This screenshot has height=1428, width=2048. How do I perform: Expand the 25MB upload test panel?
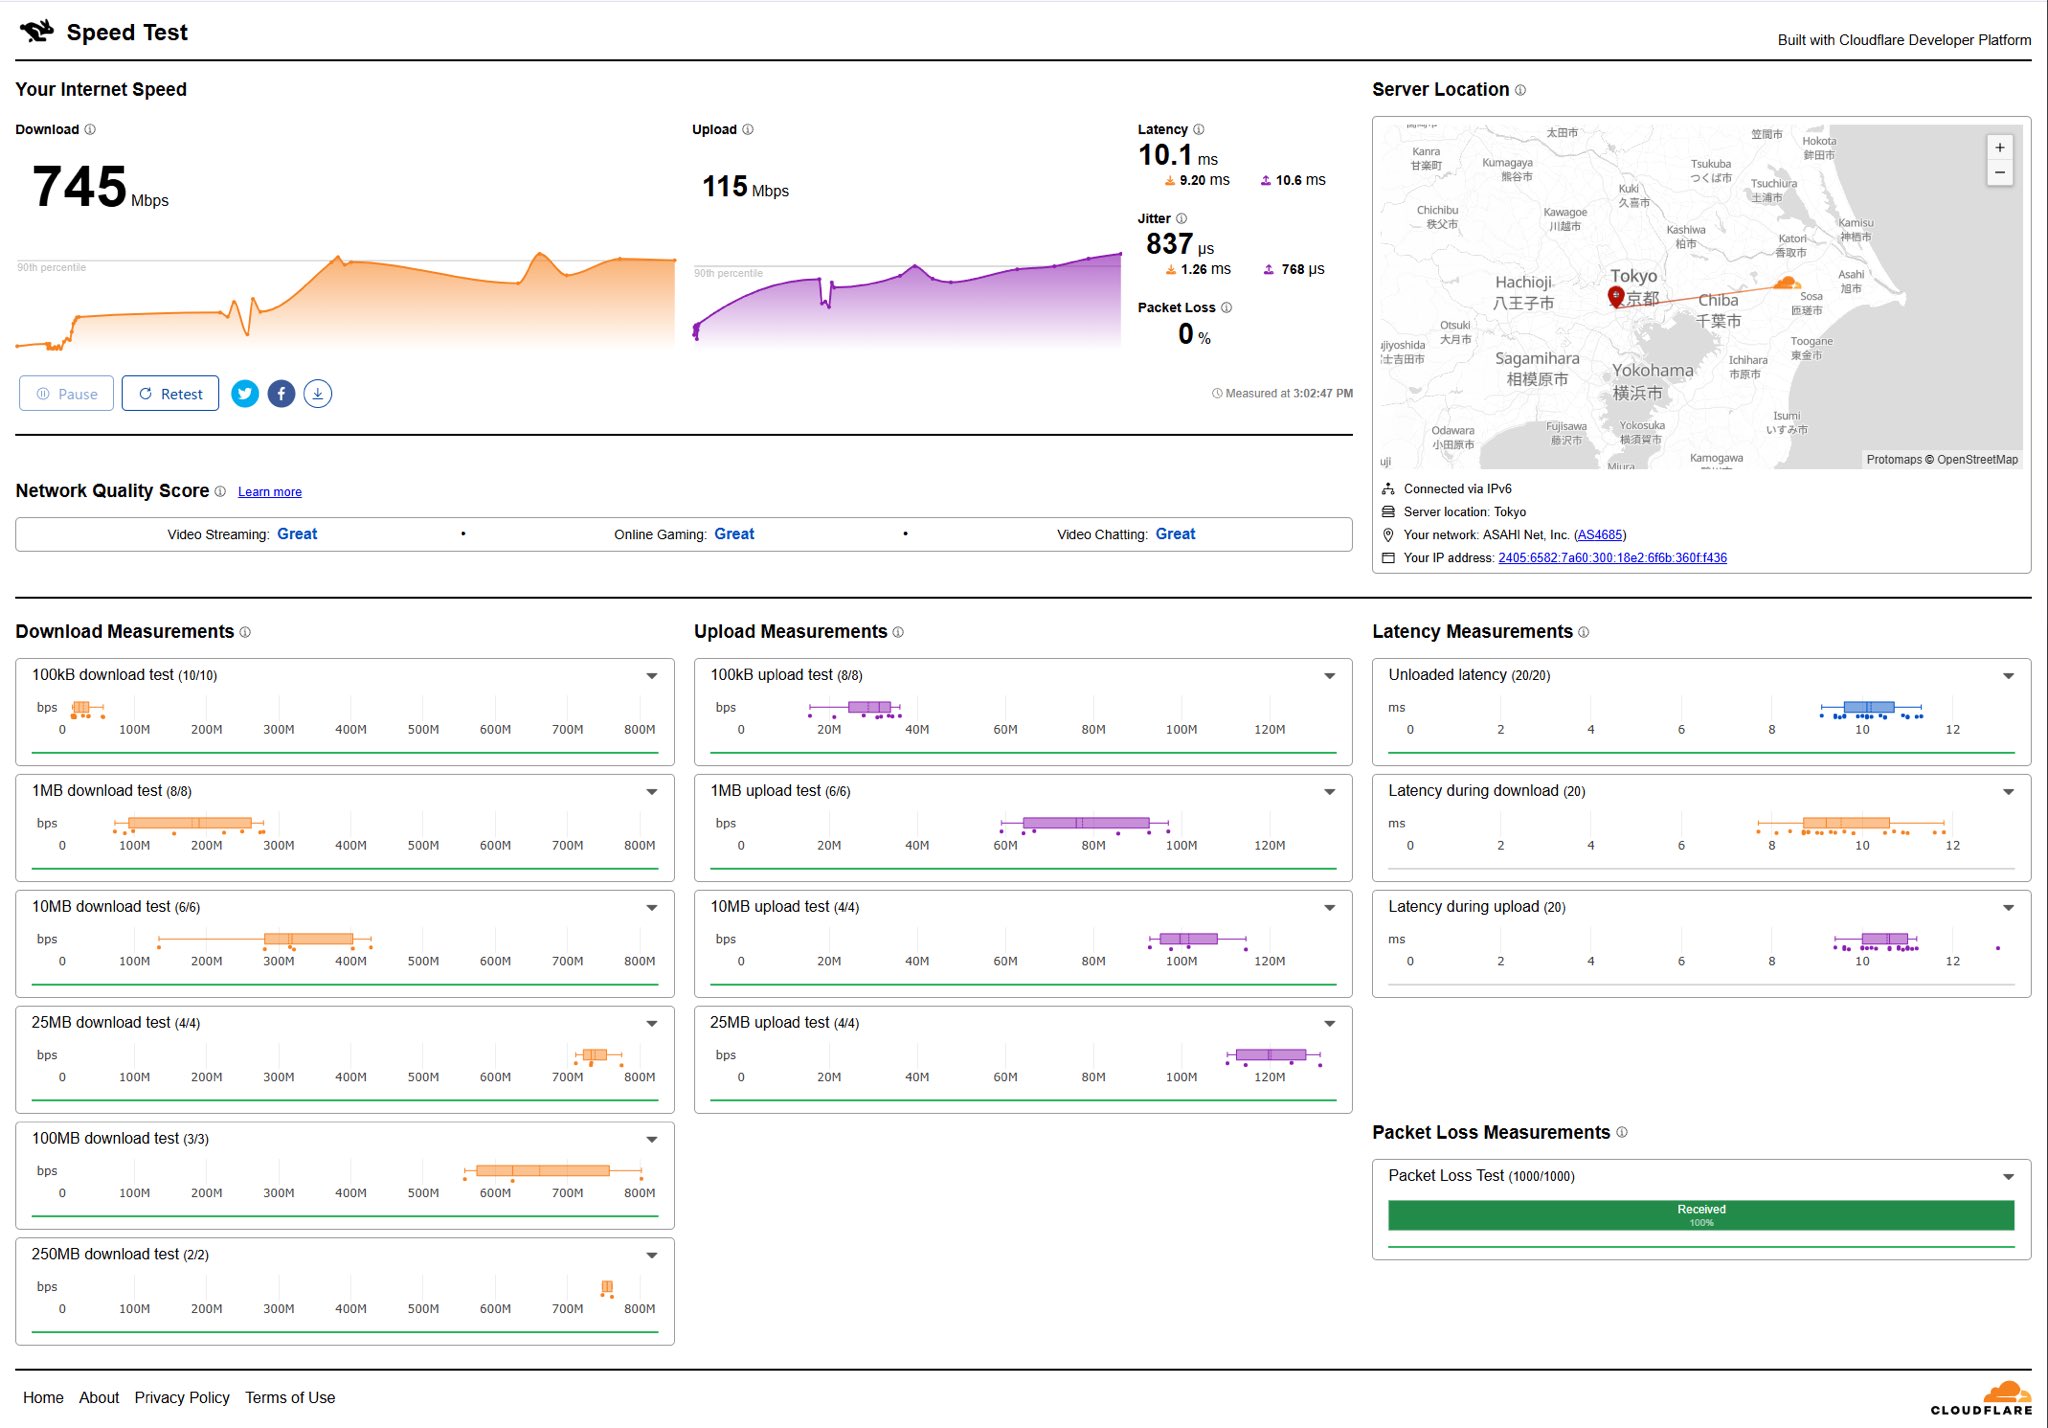pyautogui.click(x=1330, y=1023)
